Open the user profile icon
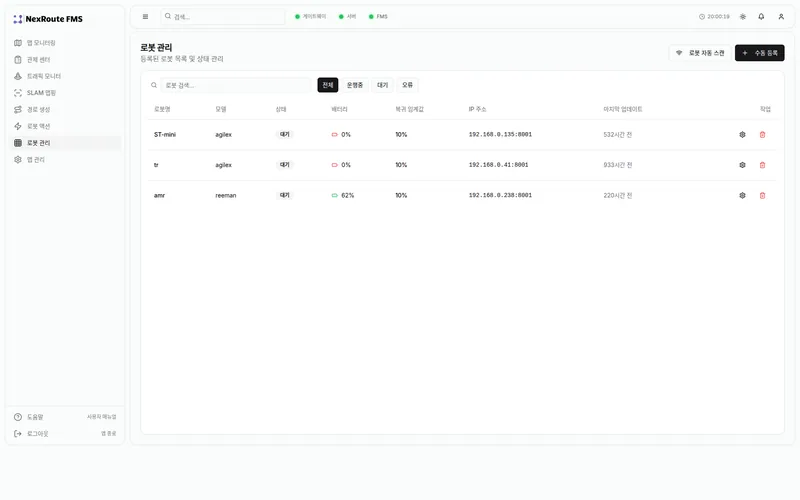 tap(781, 16)
